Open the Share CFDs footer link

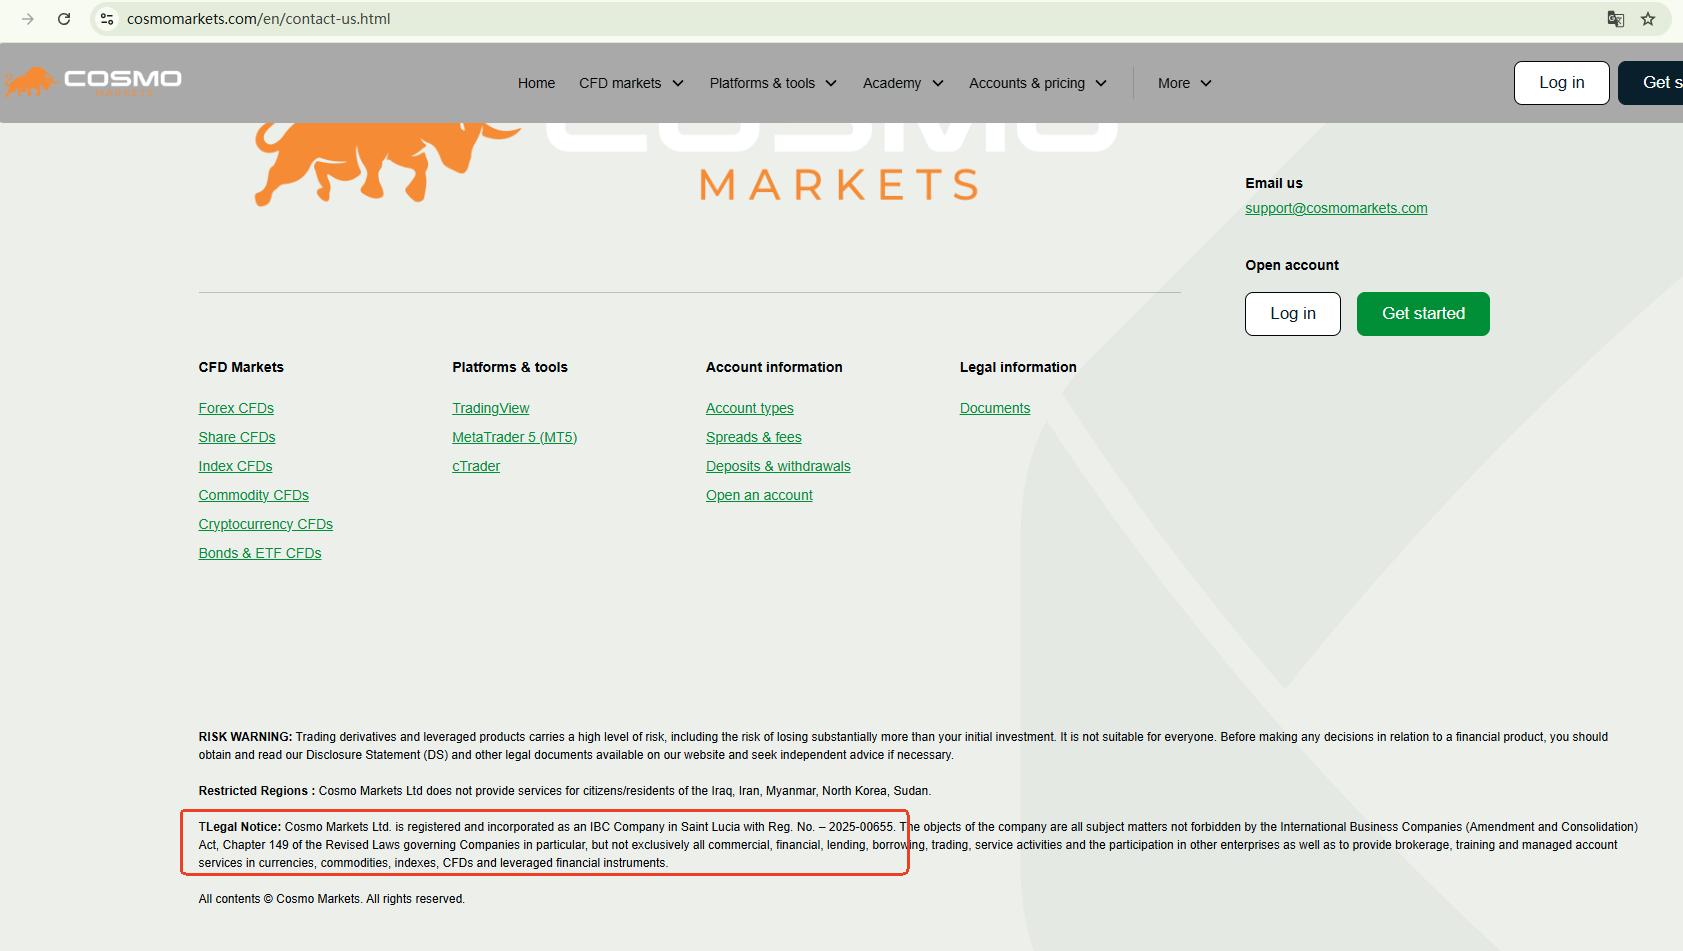pyautogui.click(x=237, y=437)
